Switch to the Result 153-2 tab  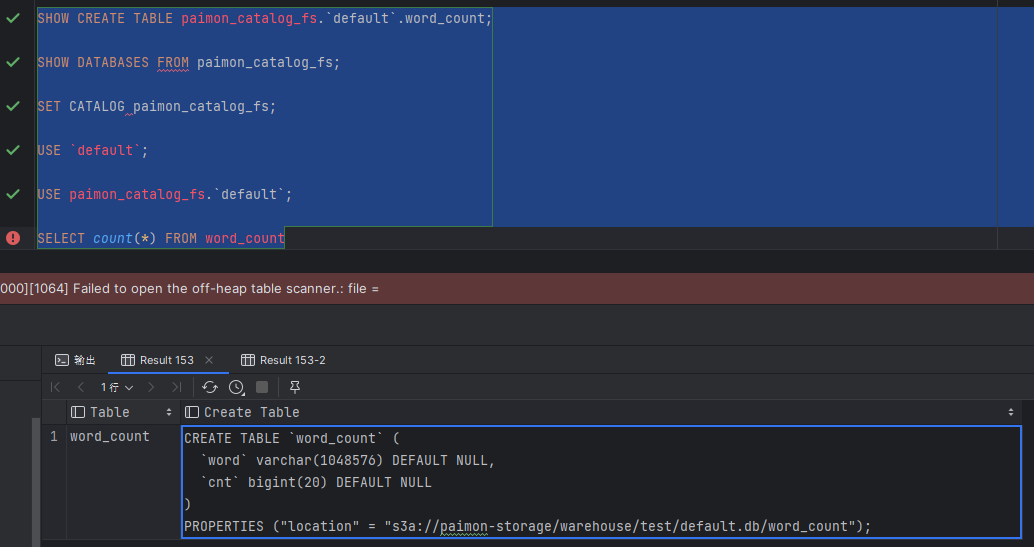pyautogui.click(x=284, y=360)
